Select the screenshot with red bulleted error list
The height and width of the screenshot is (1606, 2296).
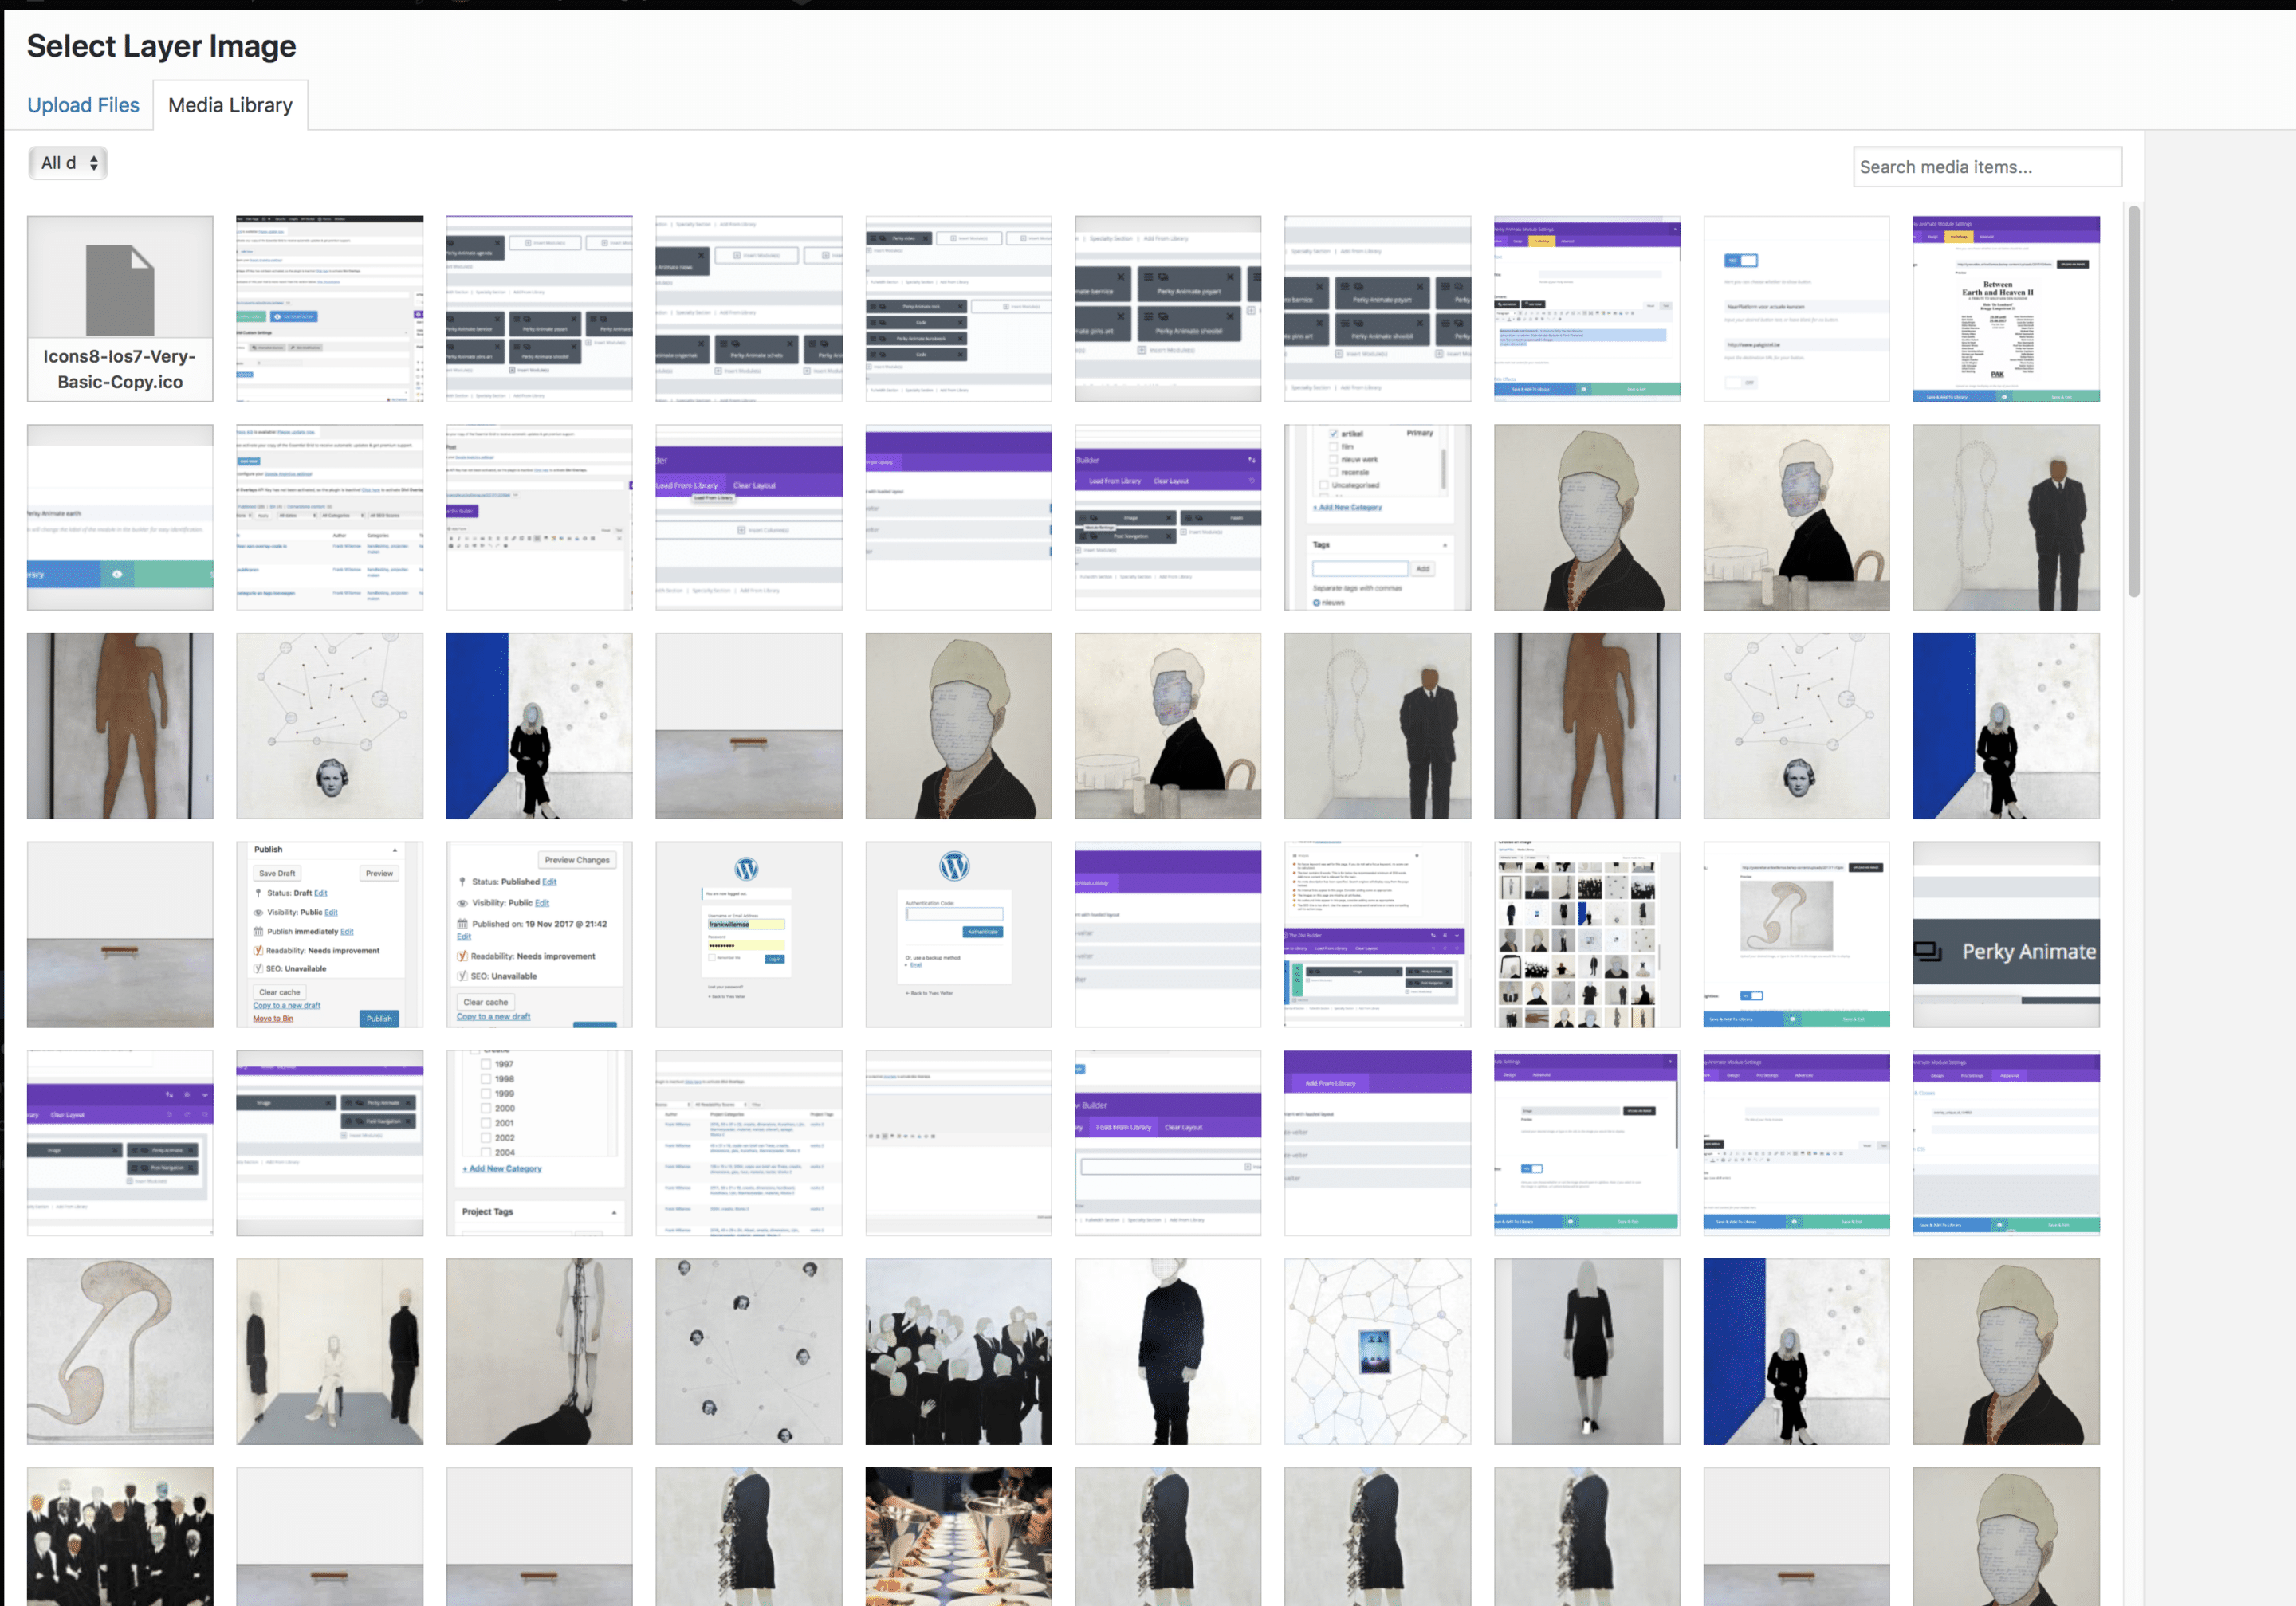click(x=1377, y=934)
